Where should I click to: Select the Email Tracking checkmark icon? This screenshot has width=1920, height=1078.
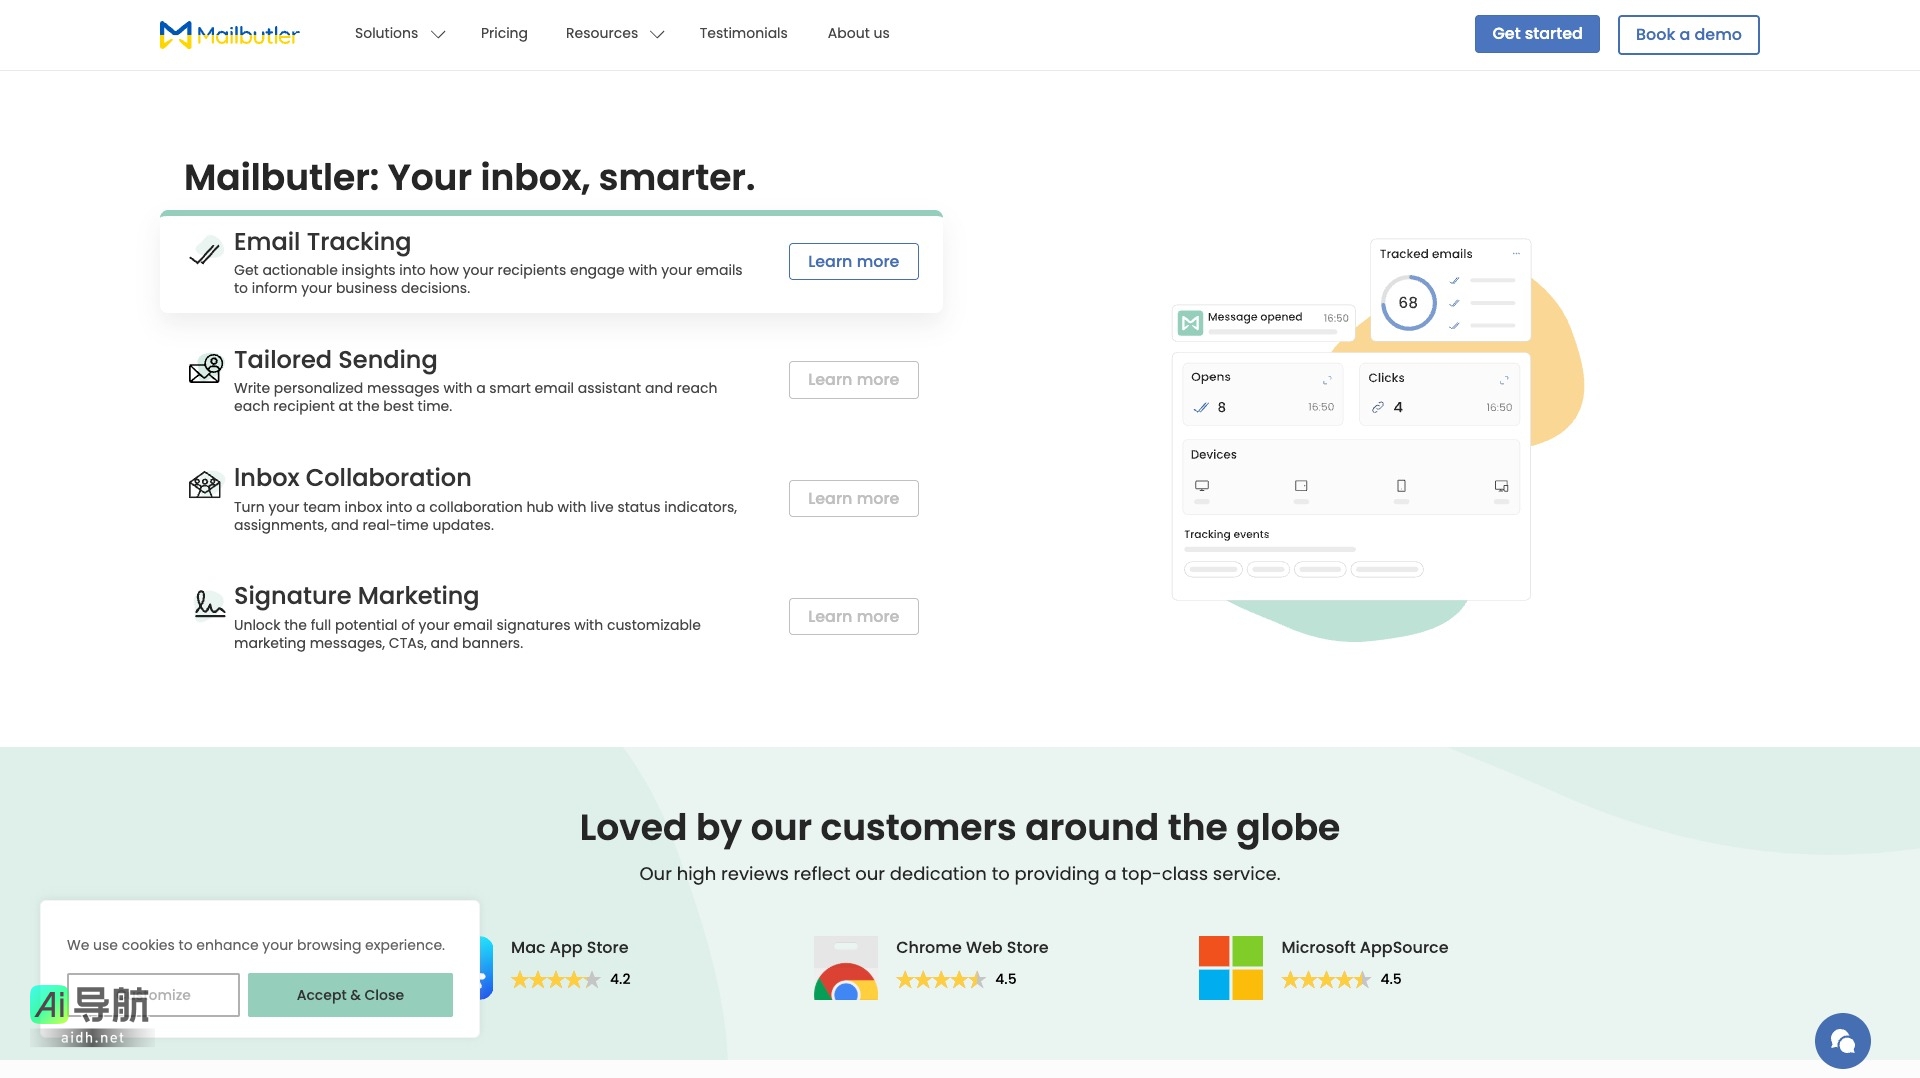(205, 252)
